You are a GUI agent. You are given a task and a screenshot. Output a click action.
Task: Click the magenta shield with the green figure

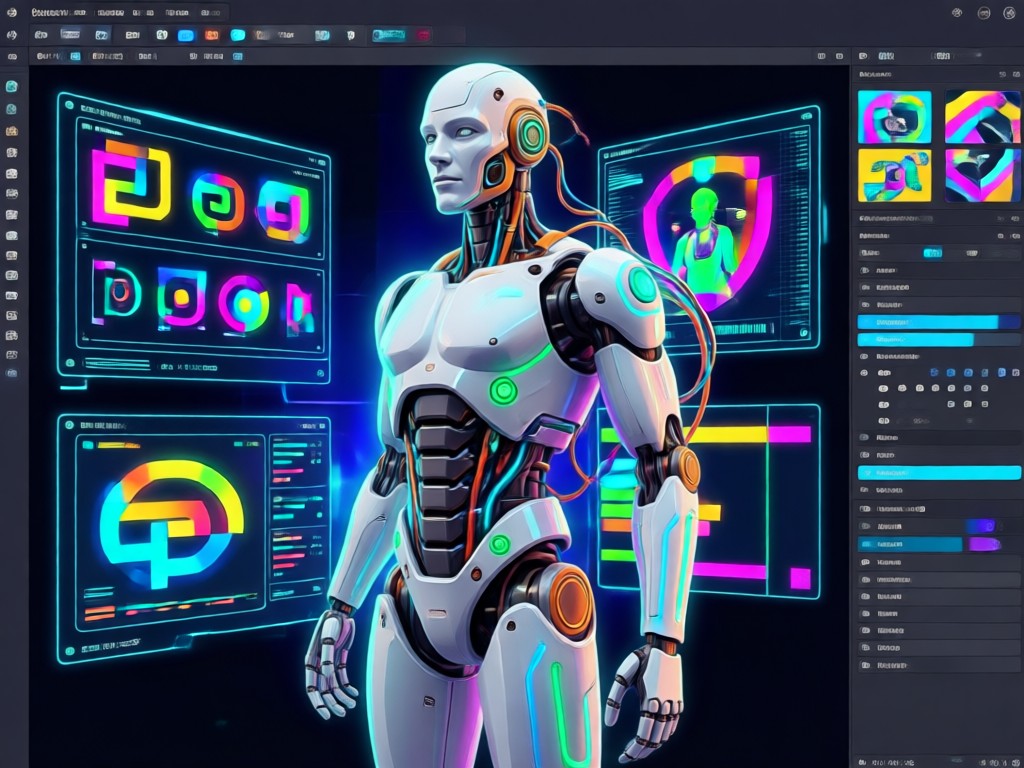[707, 233]
